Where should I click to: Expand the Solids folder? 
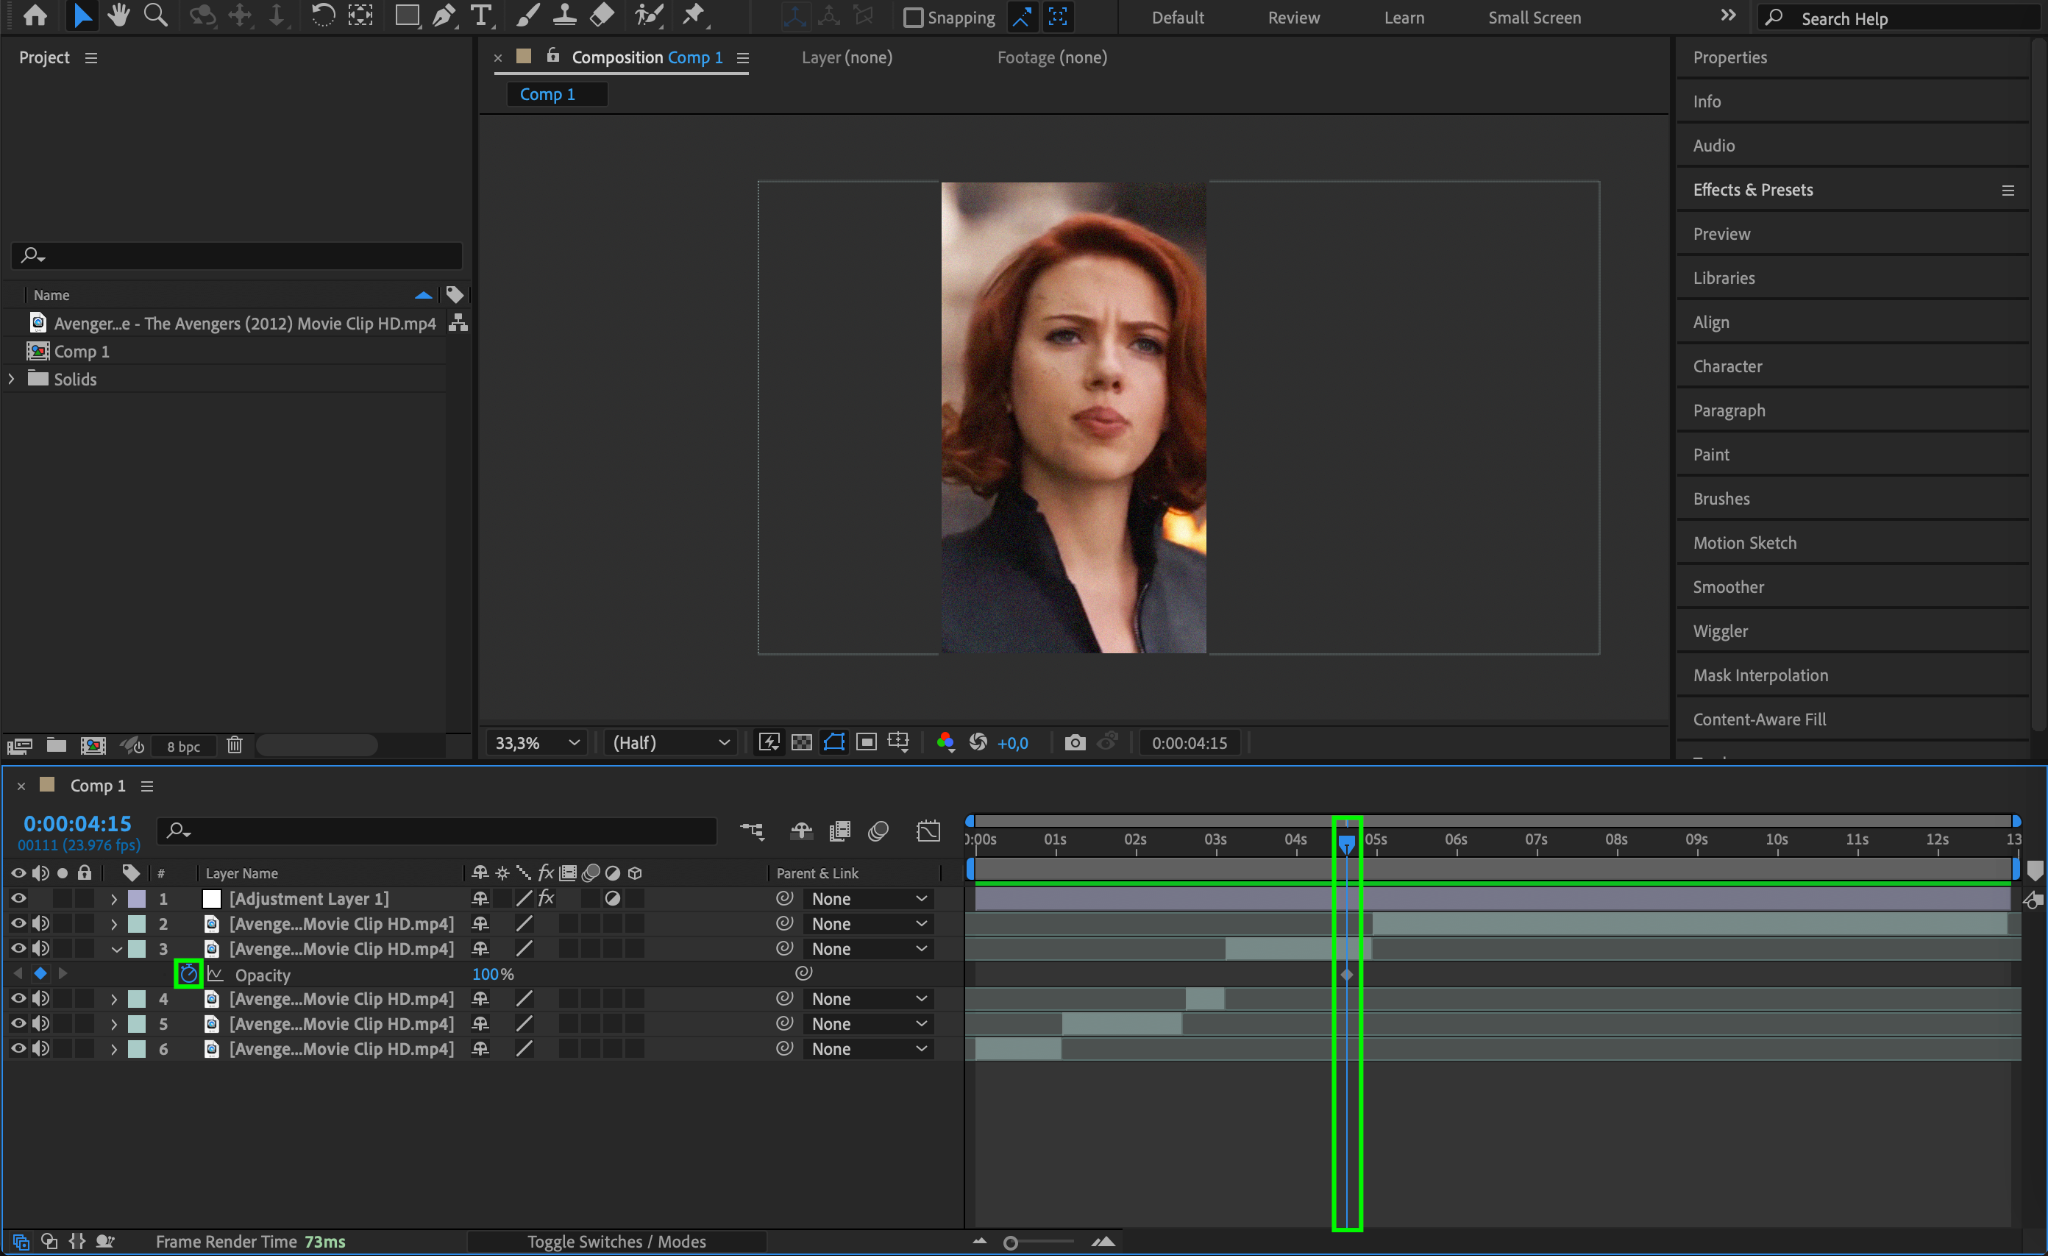(x=12, y=379)
